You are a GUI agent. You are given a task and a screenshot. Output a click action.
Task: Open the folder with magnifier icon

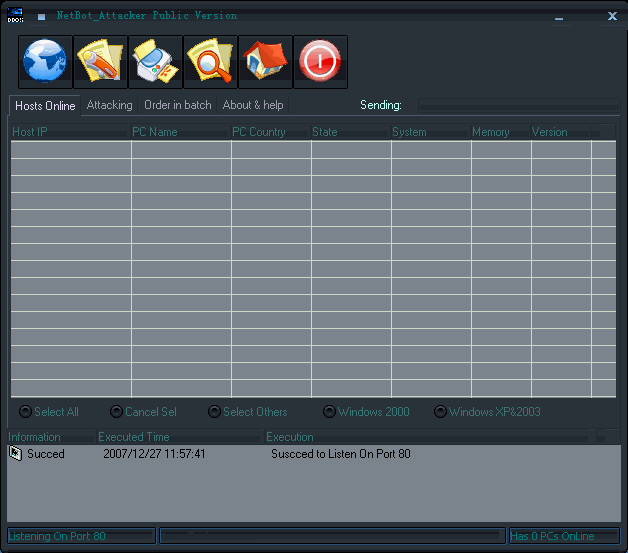(x=210, y=62)
